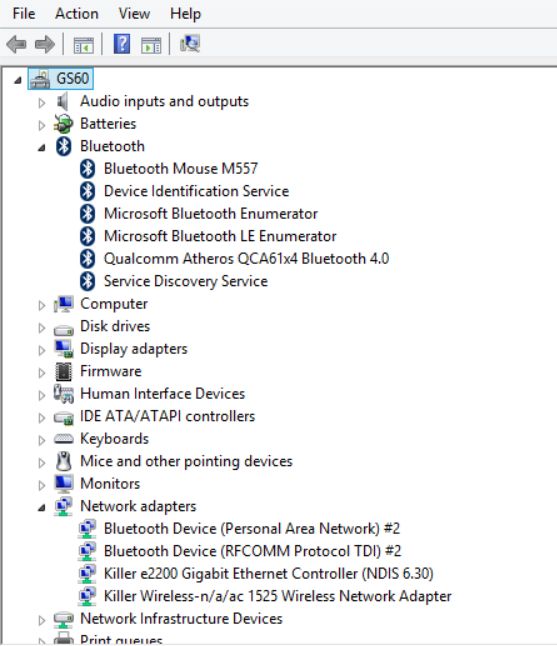The image size is (557, 646).
Task: Click the Forward arrow toolbar icon
Action: [x=44, y=44]
